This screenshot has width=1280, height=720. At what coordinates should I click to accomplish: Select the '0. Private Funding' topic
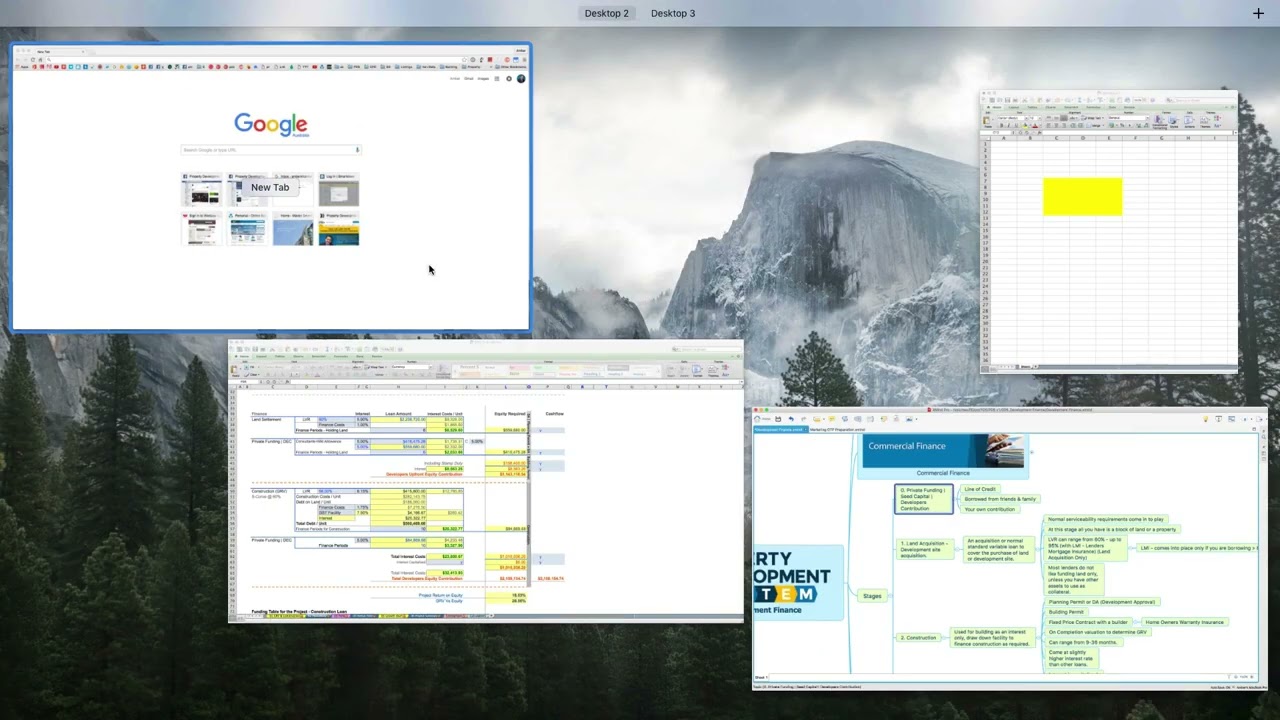pyautogui.click(x=923, y=499)
